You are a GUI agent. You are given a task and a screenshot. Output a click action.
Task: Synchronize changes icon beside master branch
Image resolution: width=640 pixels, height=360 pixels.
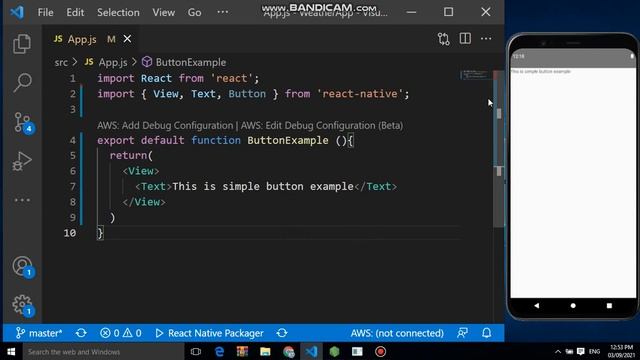pos(81,333)
